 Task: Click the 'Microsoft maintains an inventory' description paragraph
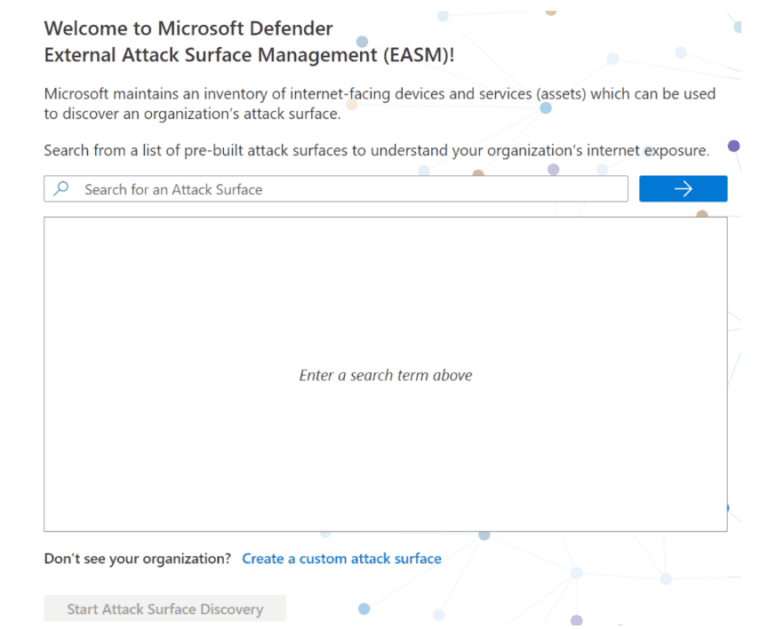click(380, 103)
